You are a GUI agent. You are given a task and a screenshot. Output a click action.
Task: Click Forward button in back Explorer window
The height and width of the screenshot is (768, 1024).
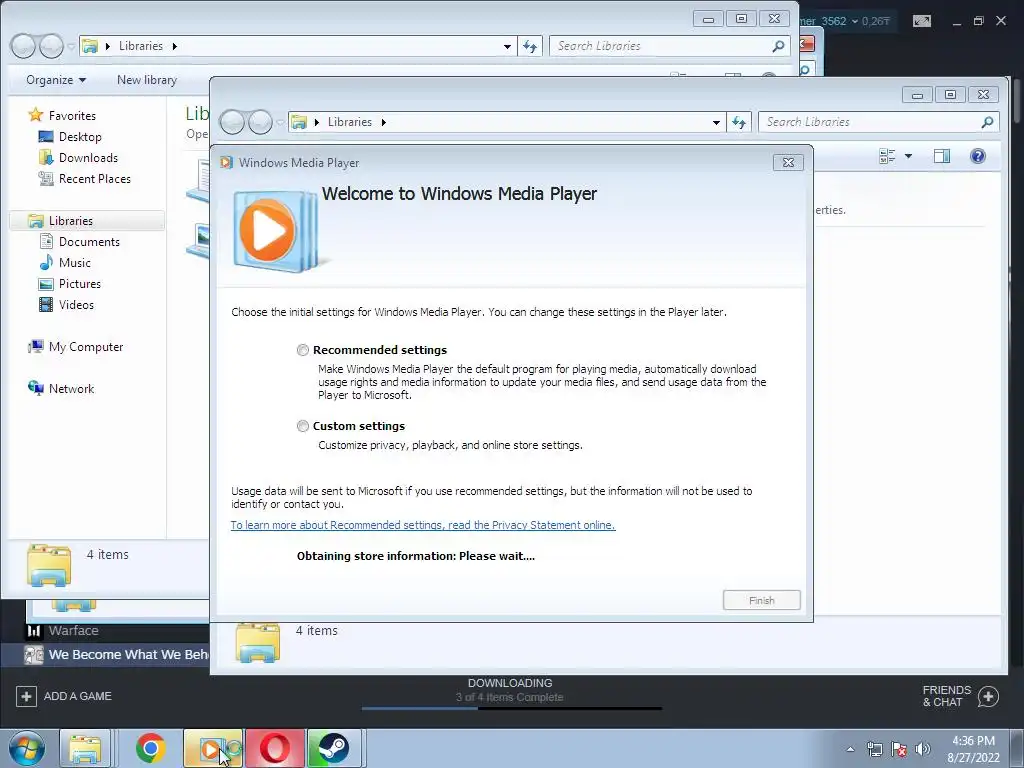[51, 46]
